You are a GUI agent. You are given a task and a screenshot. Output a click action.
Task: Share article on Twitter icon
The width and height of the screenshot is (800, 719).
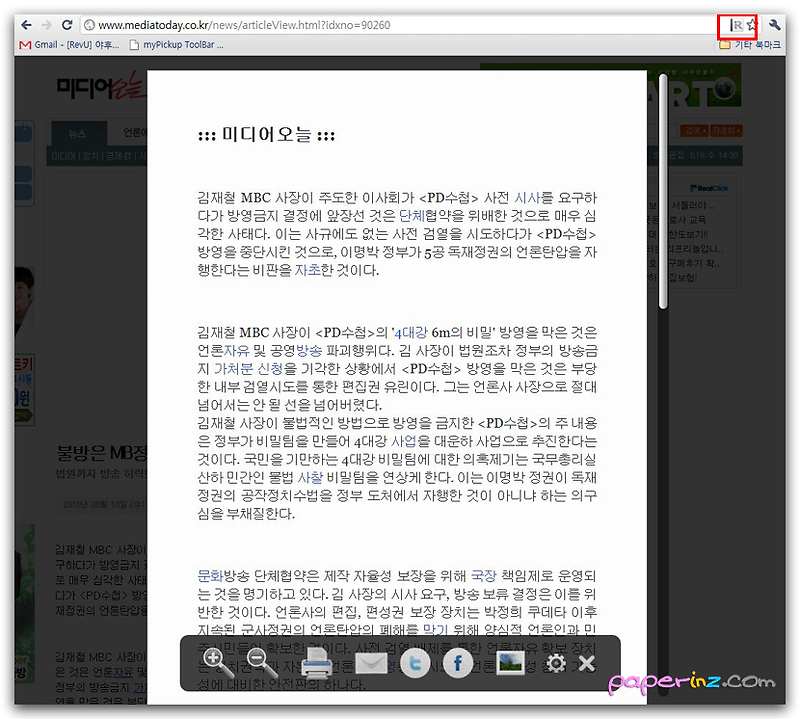(x=415, y=663)
